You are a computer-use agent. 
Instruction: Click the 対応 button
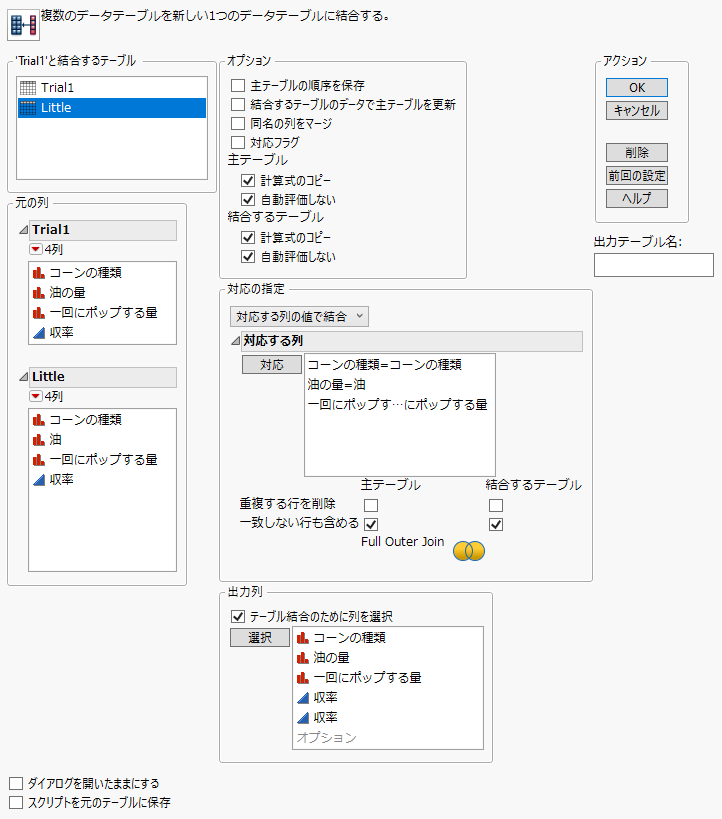tap(272, 365)
